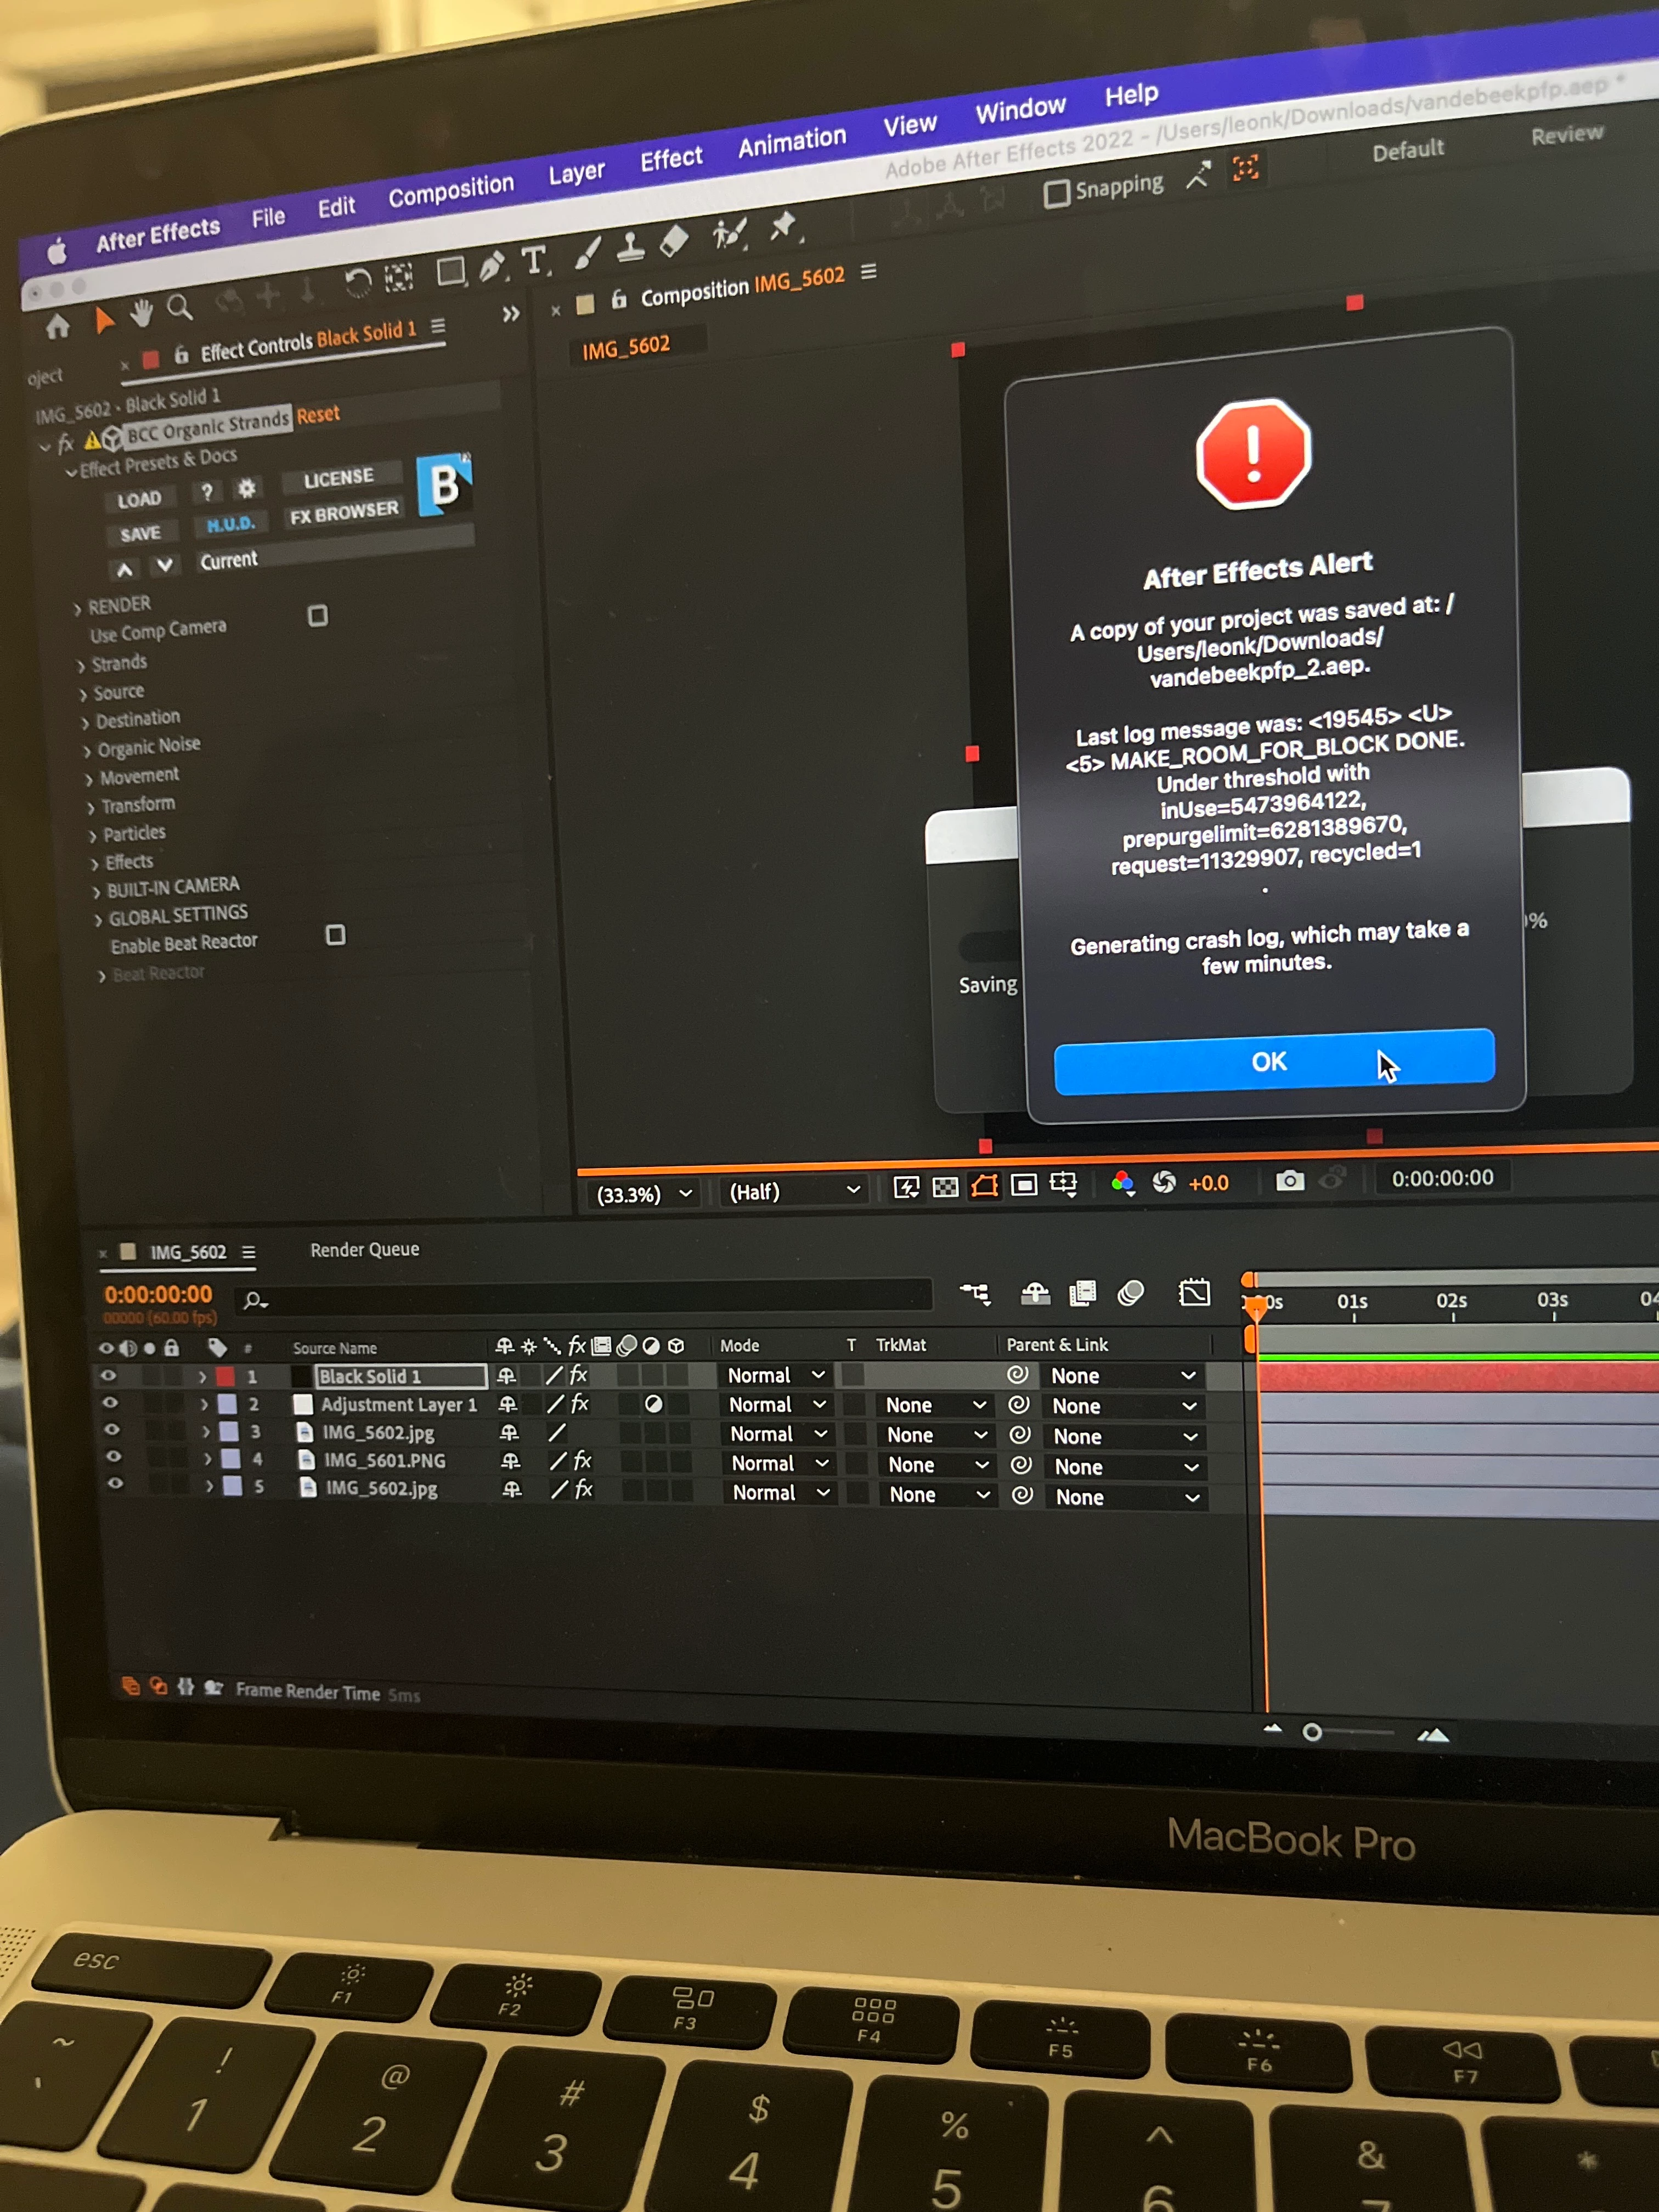Select the Hand tool in toolbar
This screenshot has width=1659, height=2212.
(x=141, y=314)
